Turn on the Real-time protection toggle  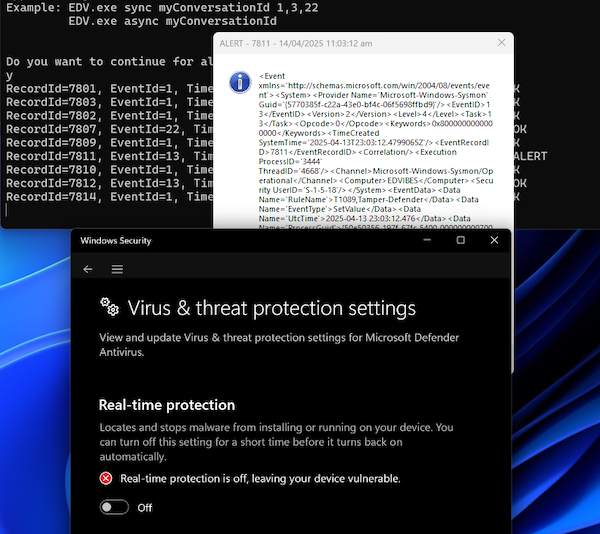click(x=114, y=507)
